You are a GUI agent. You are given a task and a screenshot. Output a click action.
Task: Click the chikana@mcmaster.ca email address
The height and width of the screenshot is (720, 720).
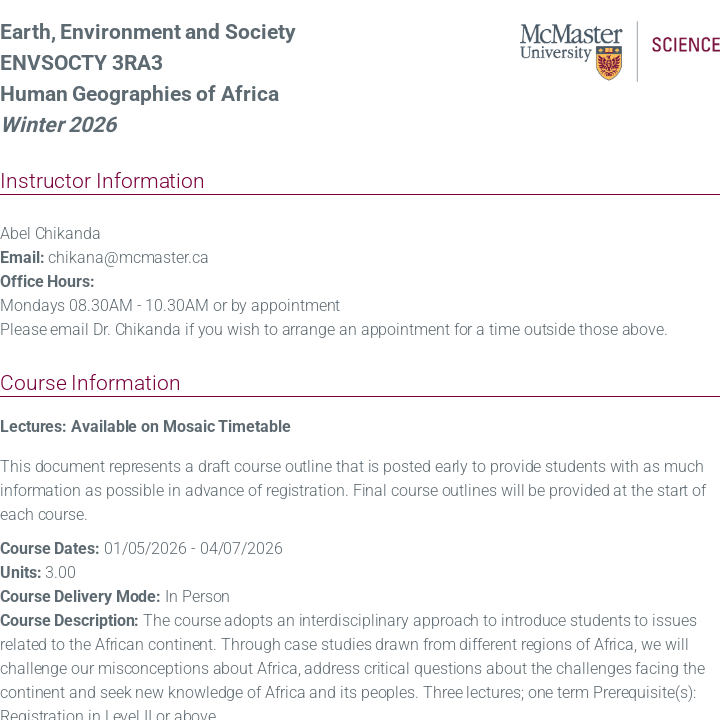pos(128,257)
